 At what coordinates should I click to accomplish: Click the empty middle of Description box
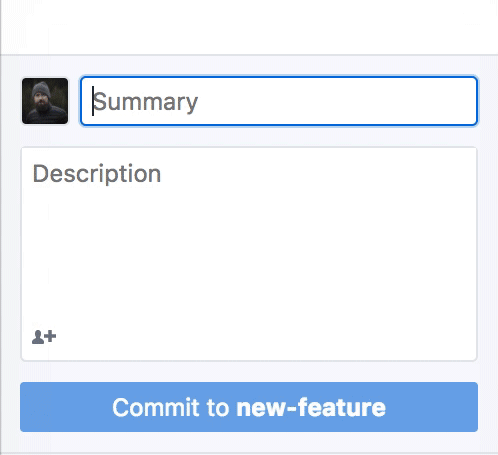click(249, 254)
